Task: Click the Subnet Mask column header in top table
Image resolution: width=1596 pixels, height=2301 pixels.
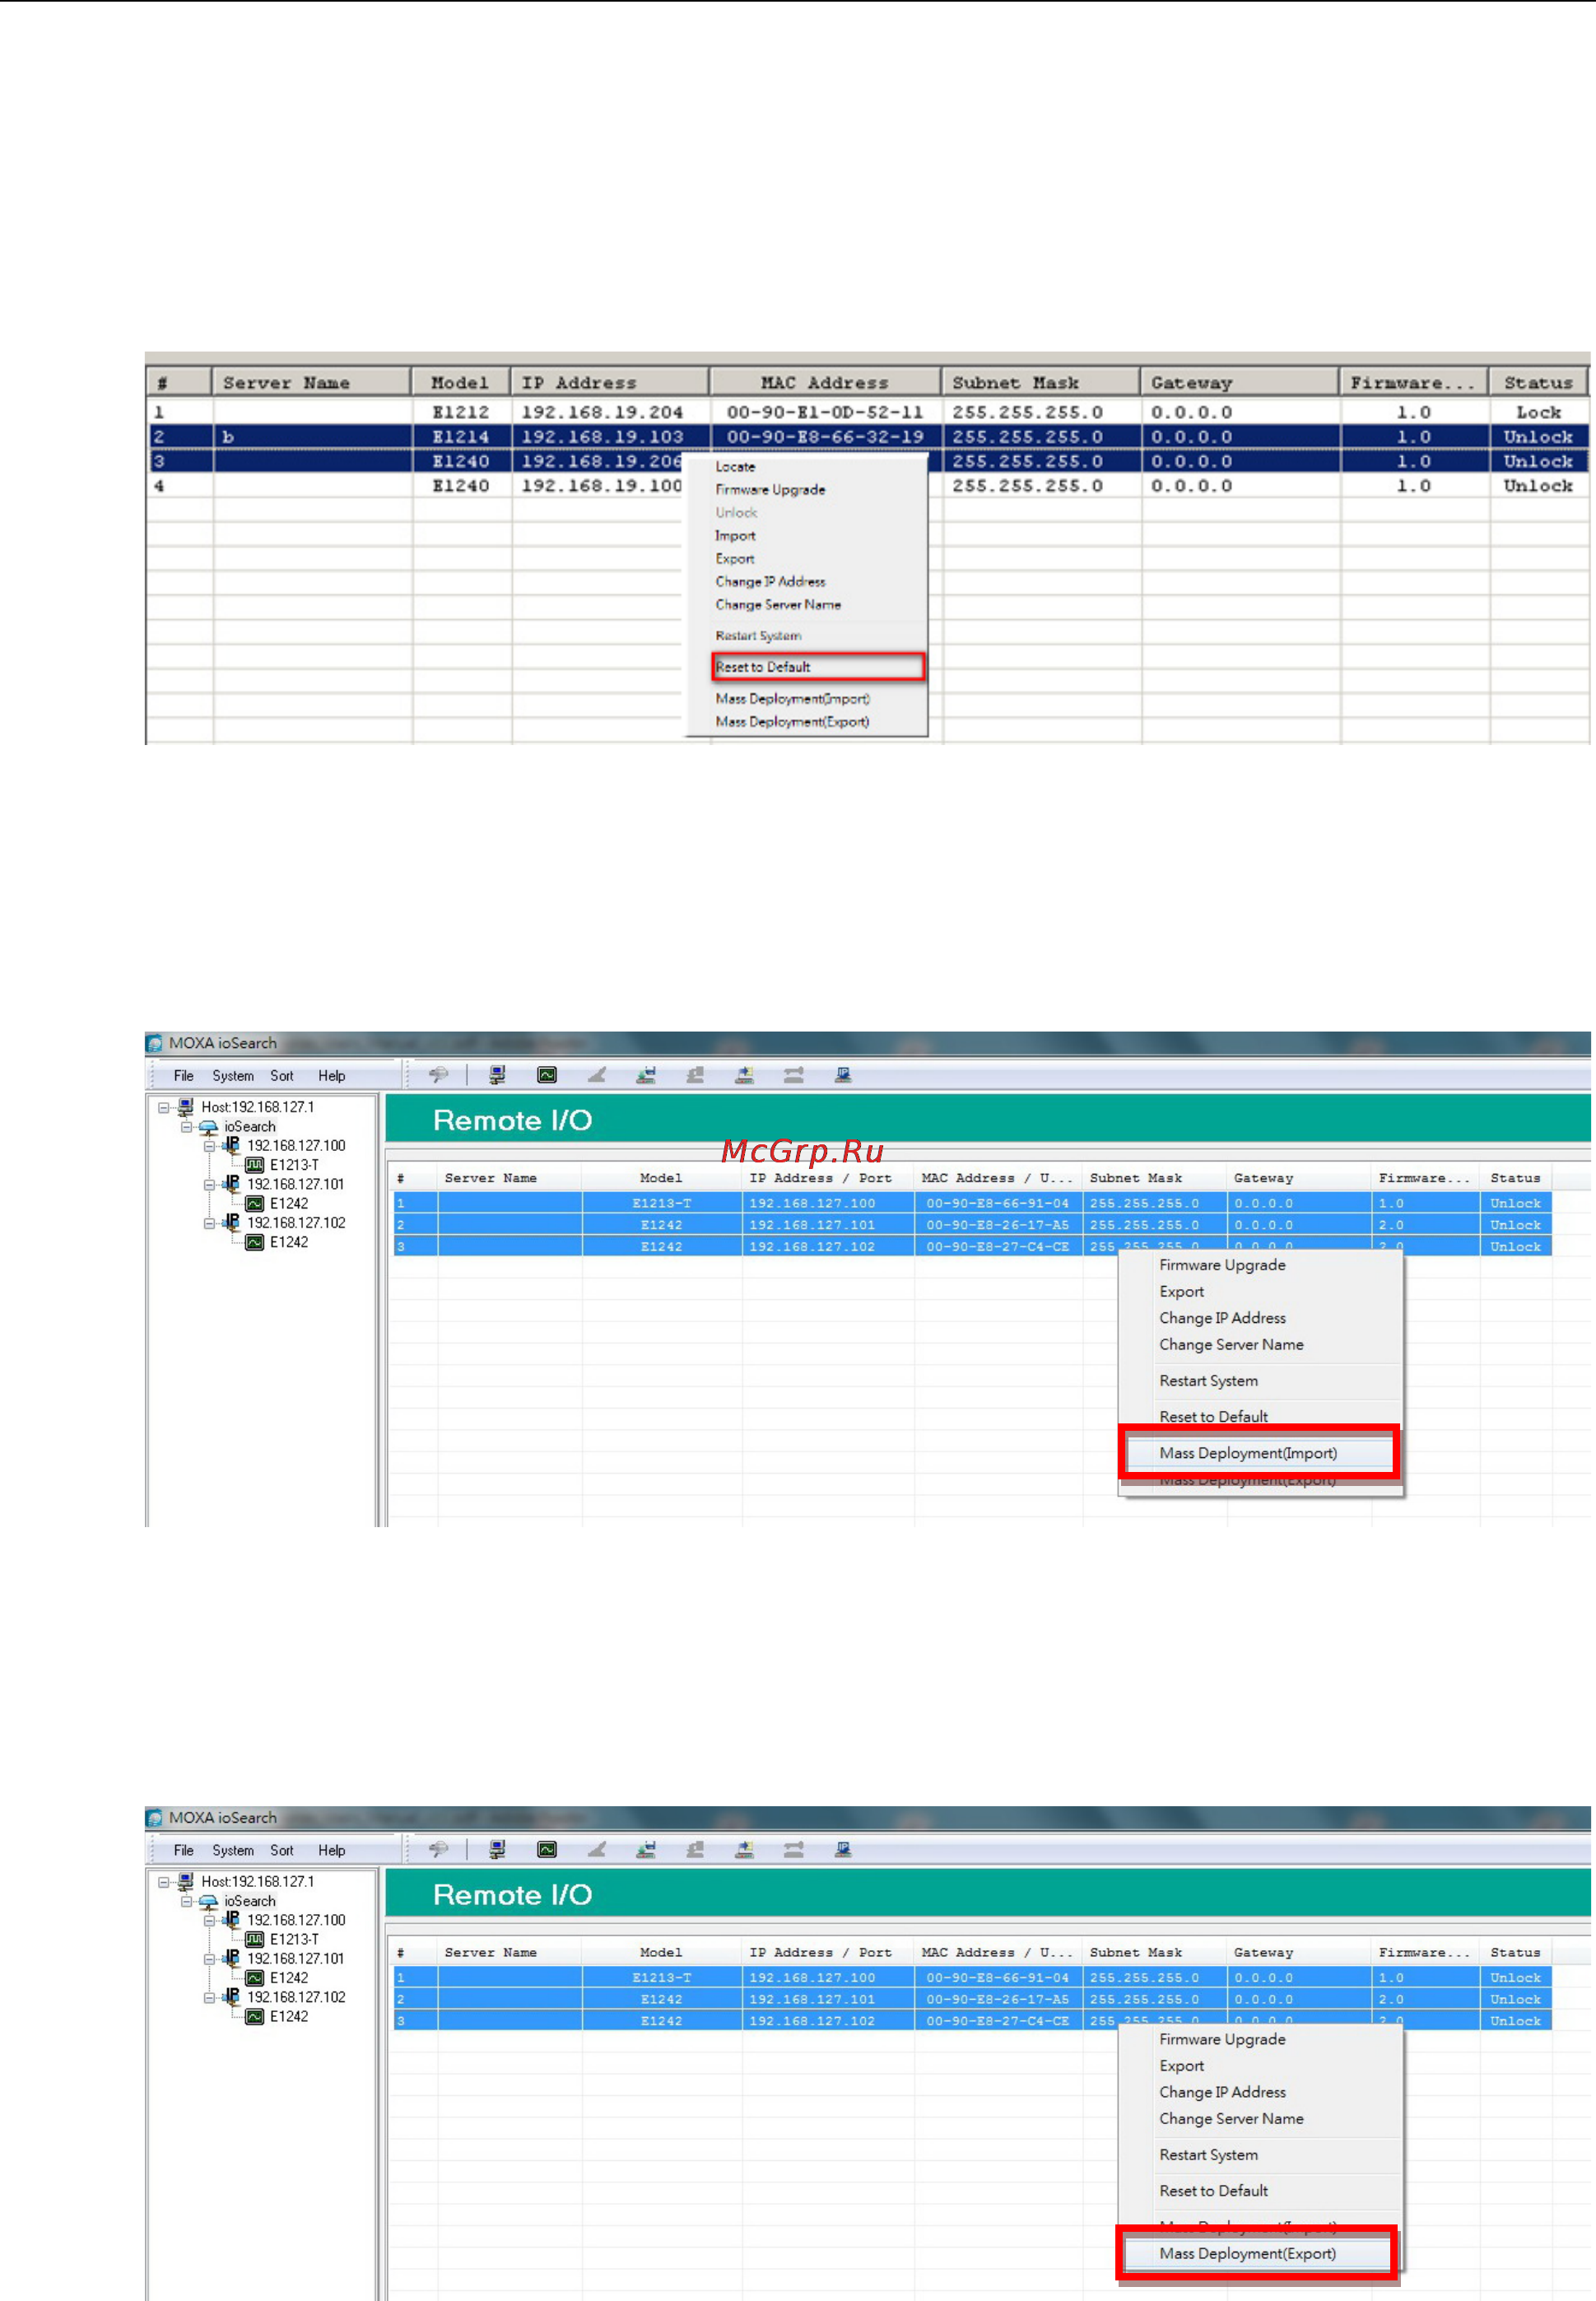Action: click(1040, 382)
